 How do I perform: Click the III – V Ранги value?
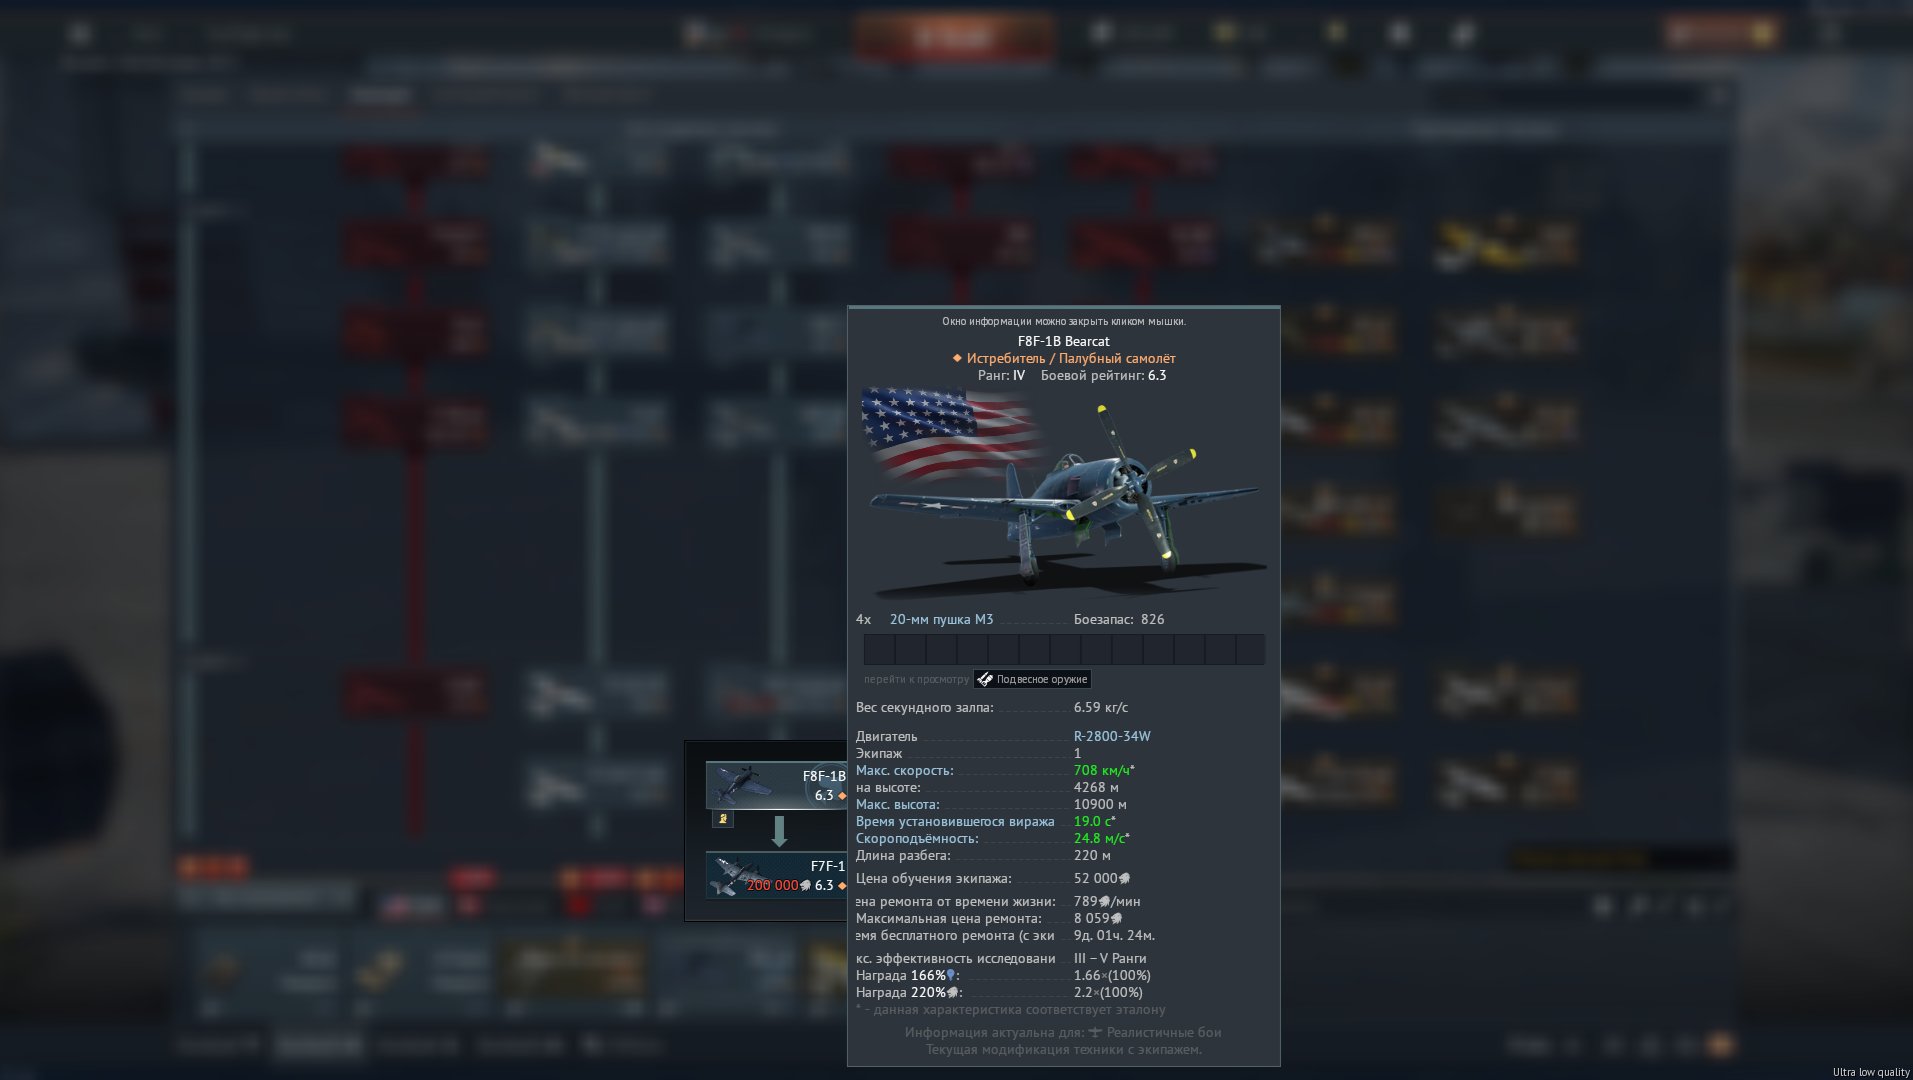tap(1110, 958)
